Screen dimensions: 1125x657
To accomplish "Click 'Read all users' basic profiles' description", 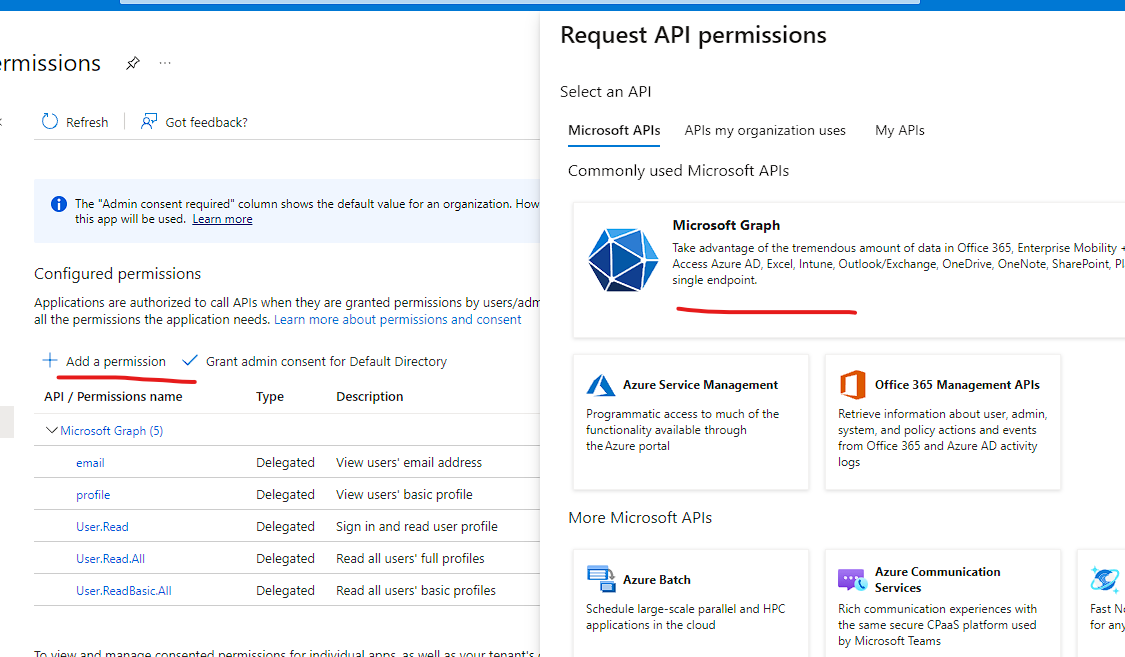I will tap(416, 590).
